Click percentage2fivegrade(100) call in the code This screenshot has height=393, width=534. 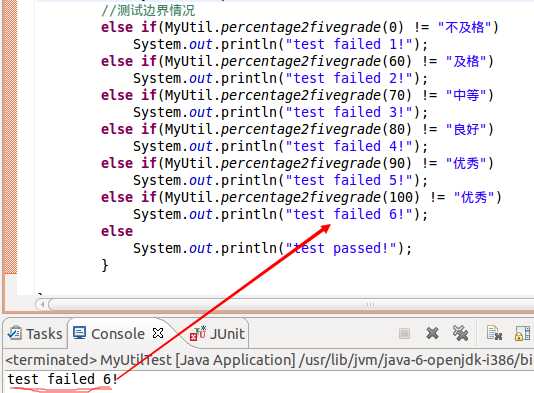coord(320,198)
